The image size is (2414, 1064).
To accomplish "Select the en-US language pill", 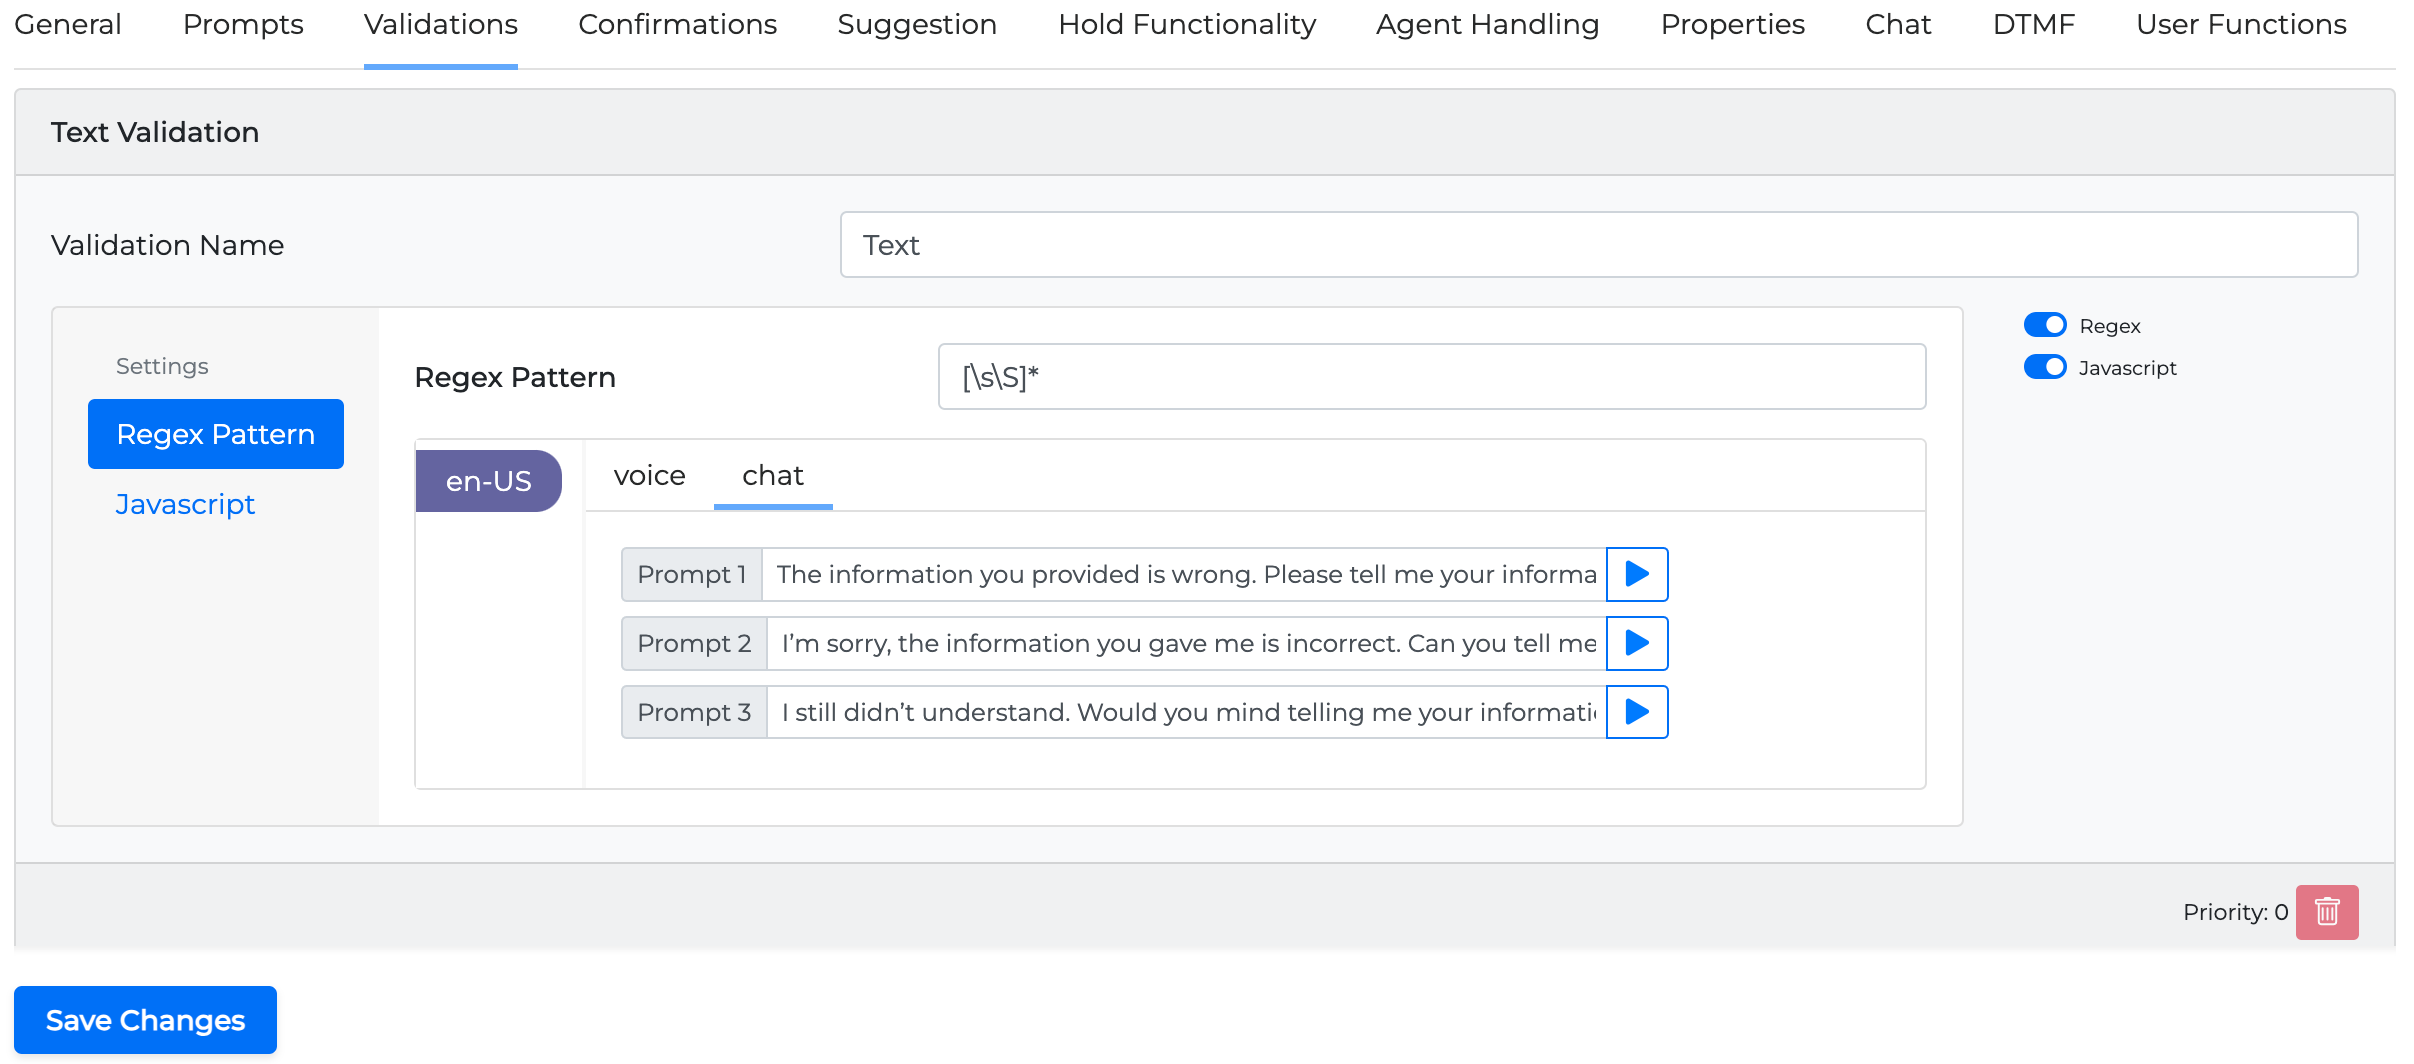I will click(488, 481).
